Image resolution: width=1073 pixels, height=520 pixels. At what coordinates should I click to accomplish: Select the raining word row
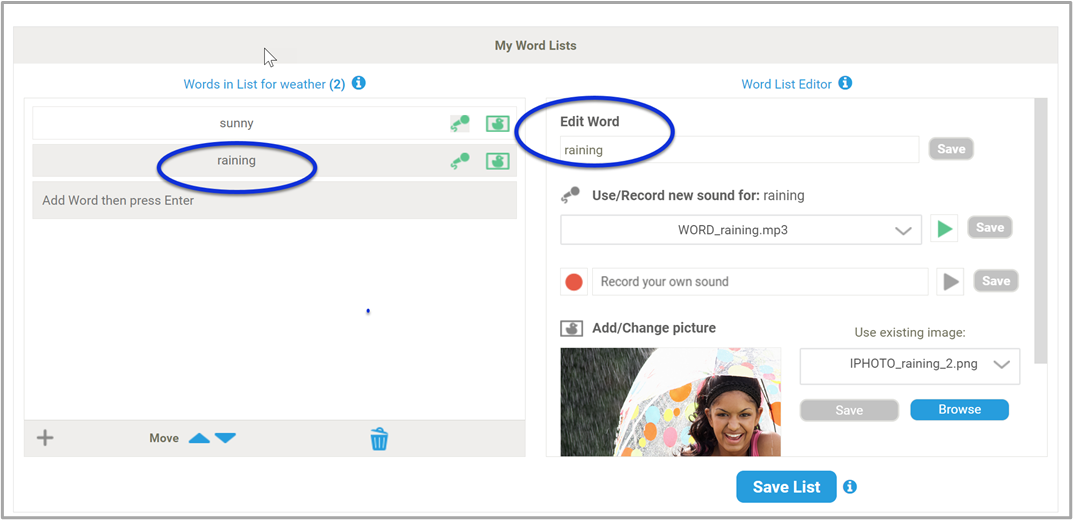[274, 161]
